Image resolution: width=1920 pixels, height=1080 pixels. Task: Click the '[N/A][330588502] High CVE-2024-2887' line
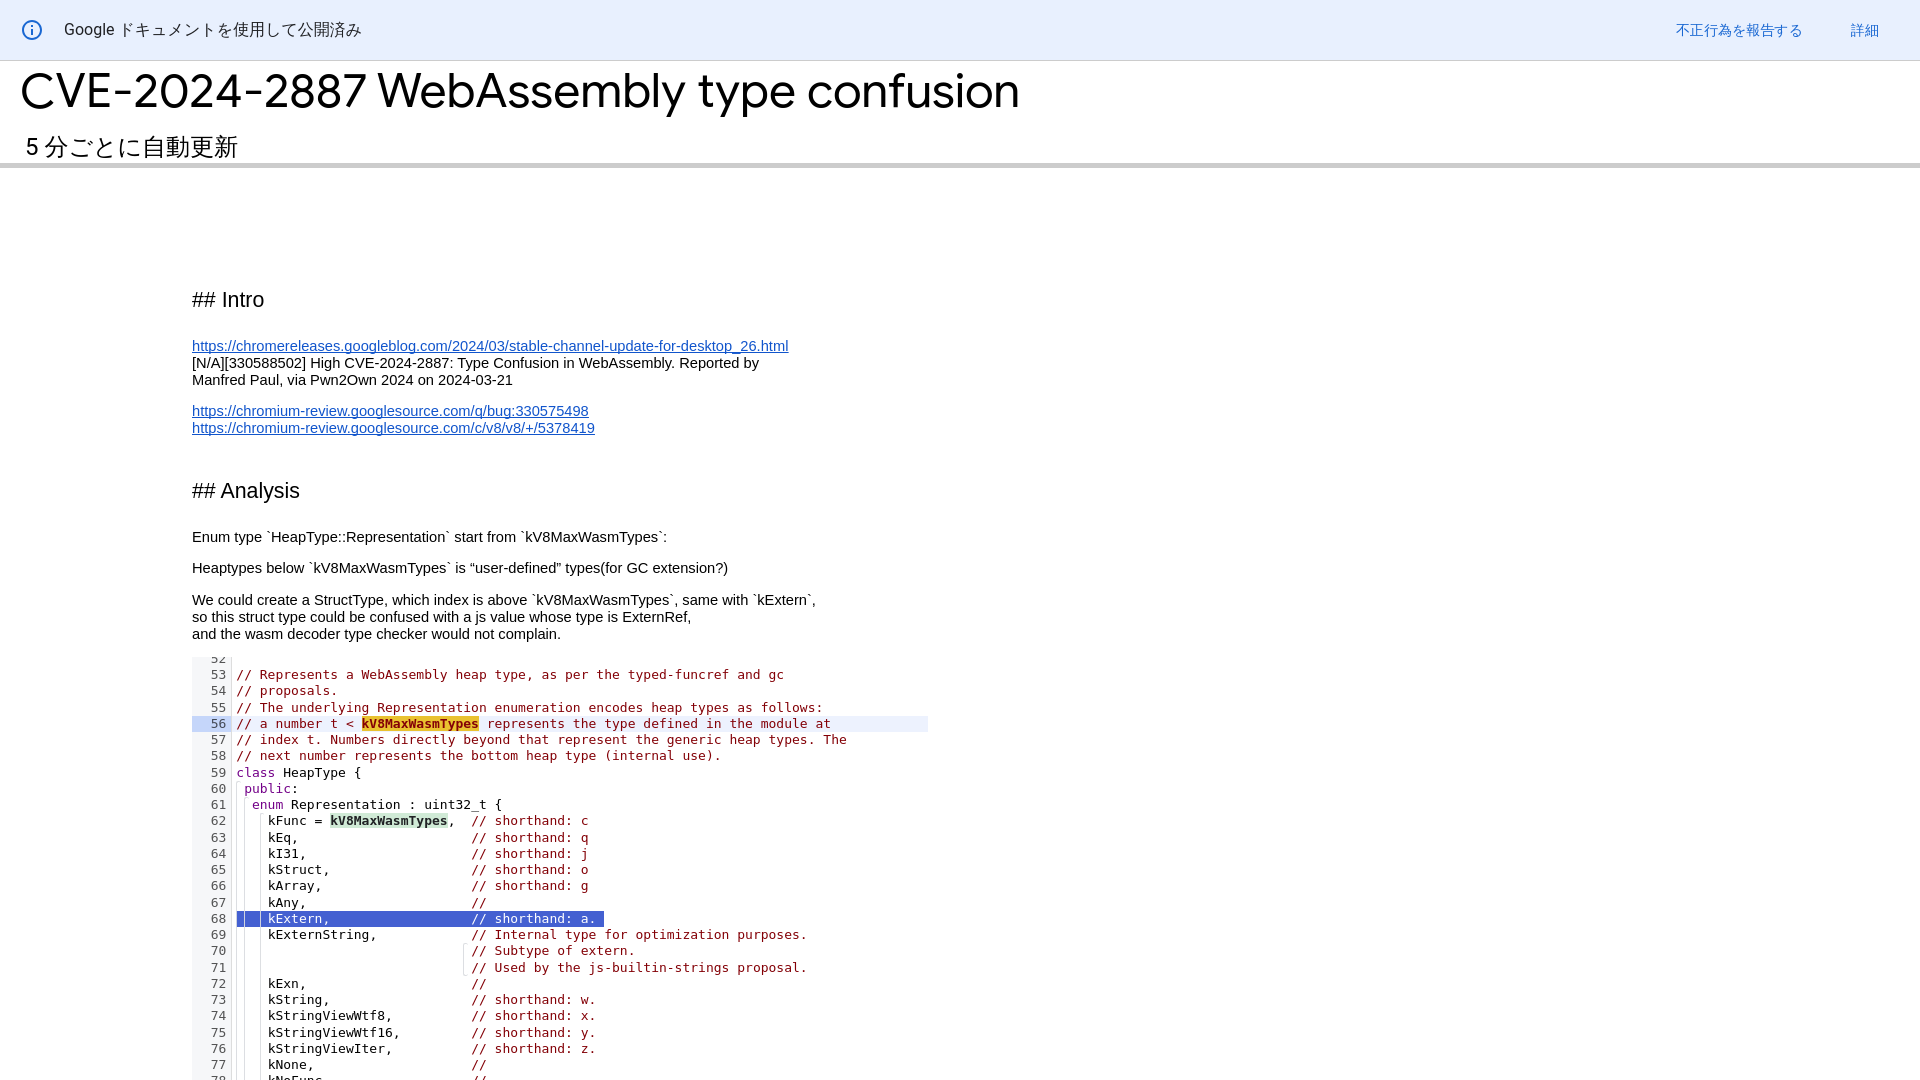[475, 363]
